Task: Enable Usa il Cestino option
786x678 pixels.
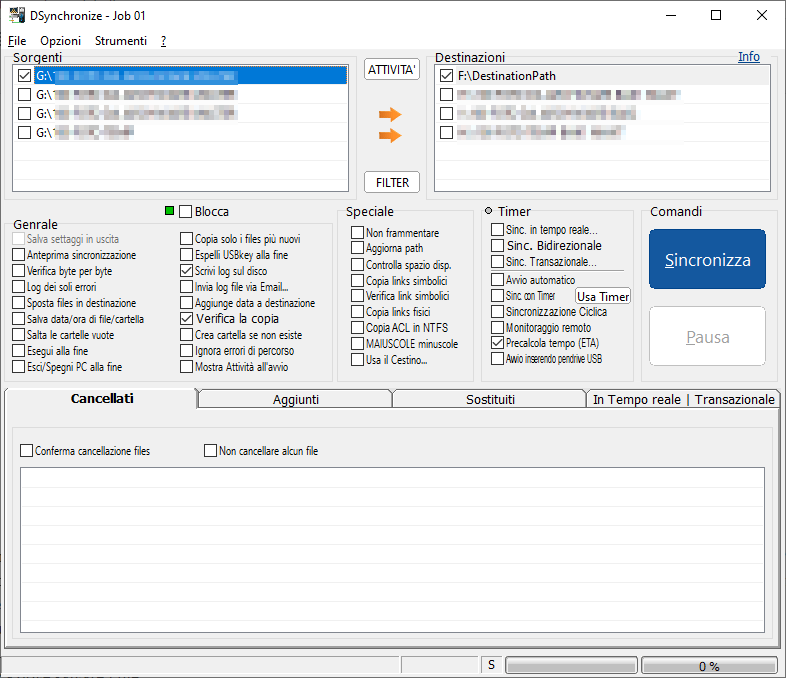Action: [x=357, y=360]
